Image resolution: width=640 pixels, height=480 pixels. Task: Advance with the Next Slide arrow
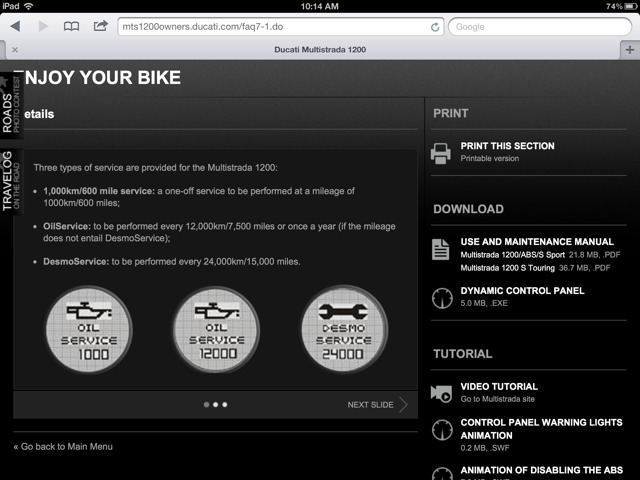pyautogui.click(x=403, y=405)
